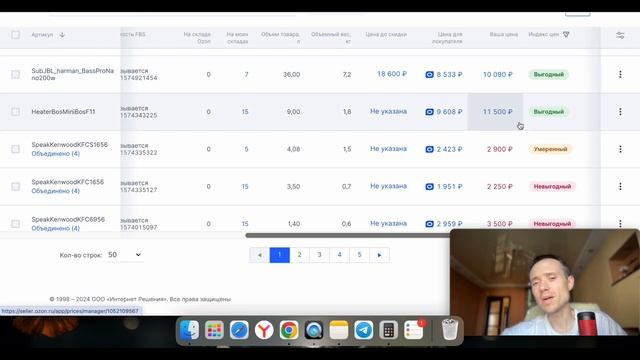Open table column settings icon
Screen dimensions: 640x360
(620, 36)
